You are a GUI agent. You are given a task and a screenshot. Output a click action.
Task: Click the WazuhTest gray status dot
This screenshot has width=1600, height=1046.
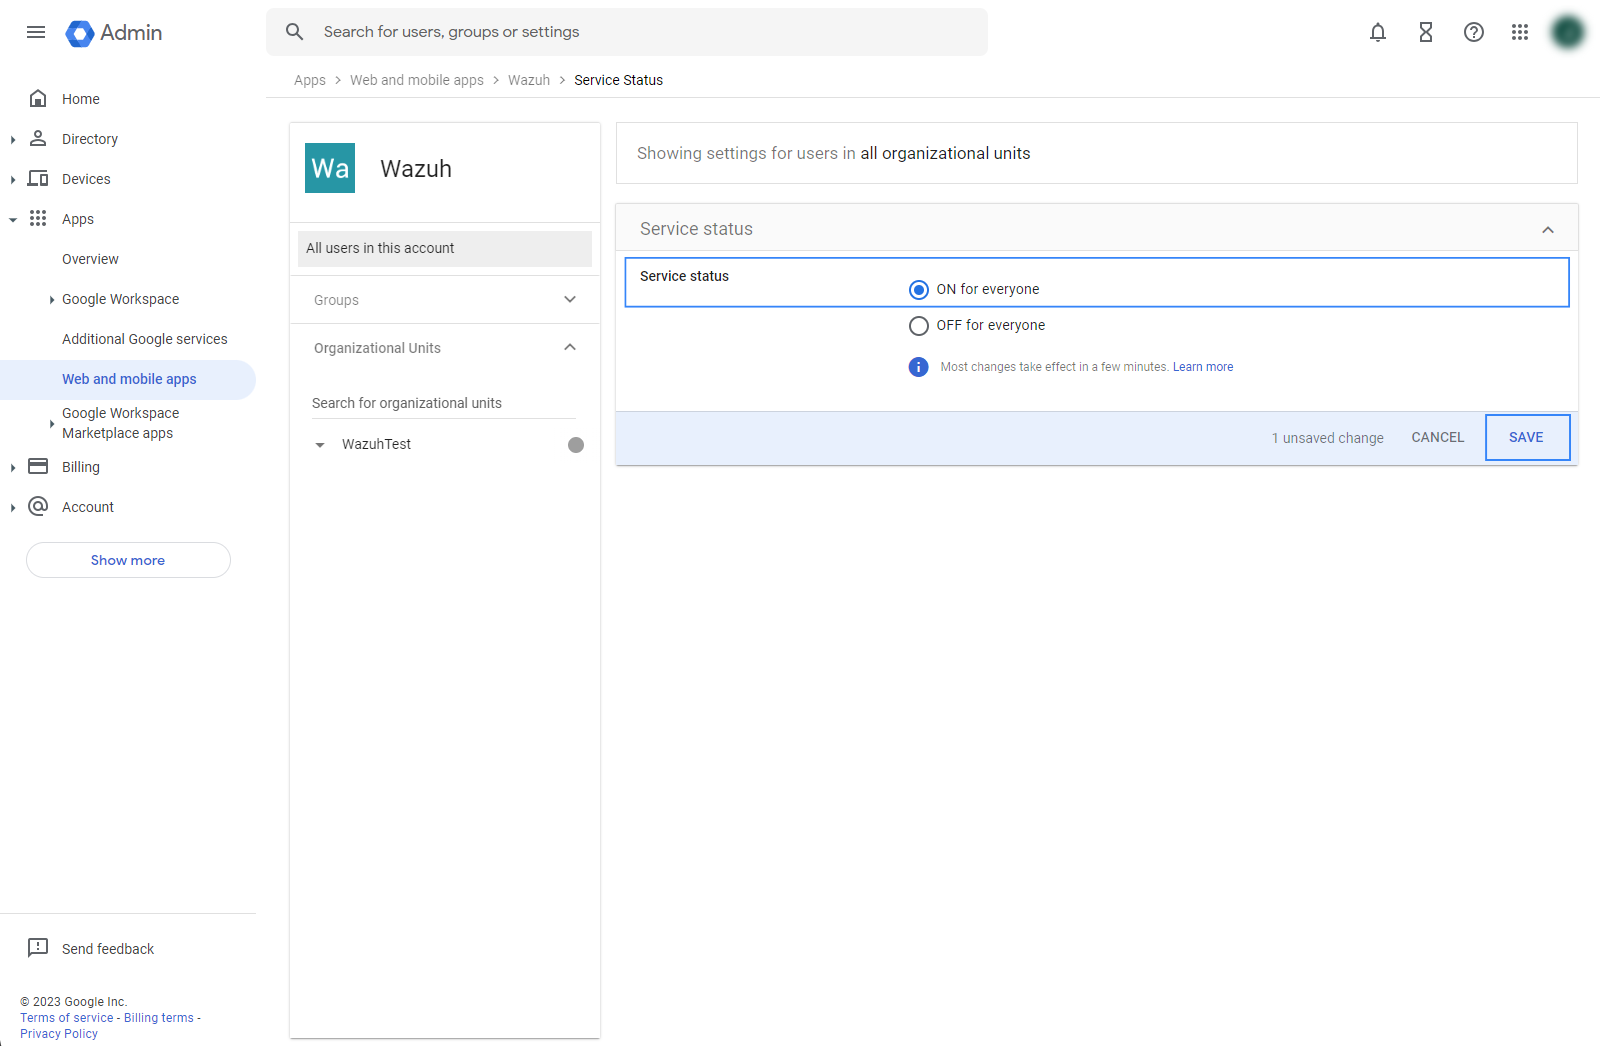click(576, 445)
